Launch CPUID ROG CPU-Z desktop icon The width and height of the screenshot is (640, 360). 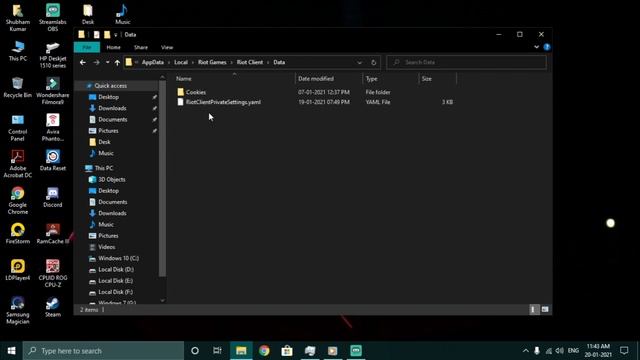pos(53,273)
